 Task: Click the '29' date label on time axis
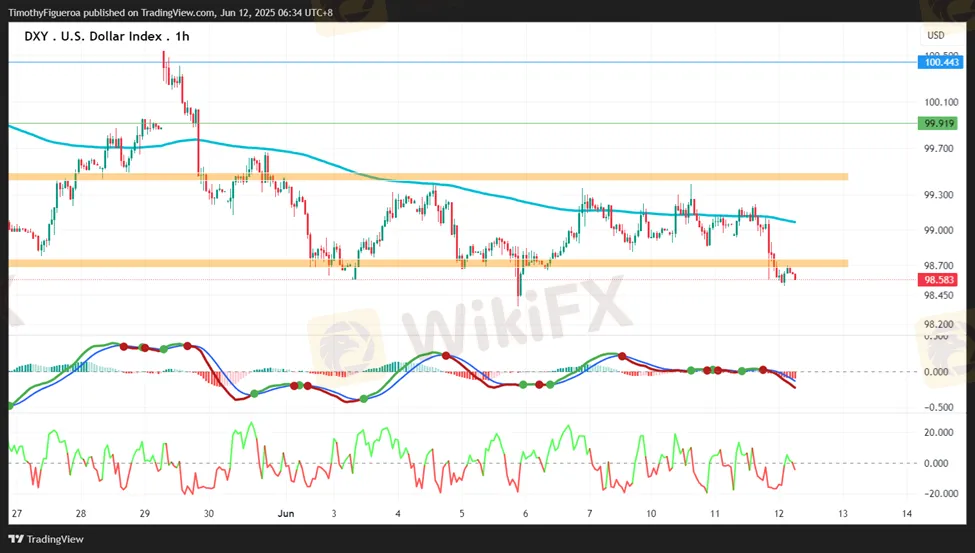145,513
